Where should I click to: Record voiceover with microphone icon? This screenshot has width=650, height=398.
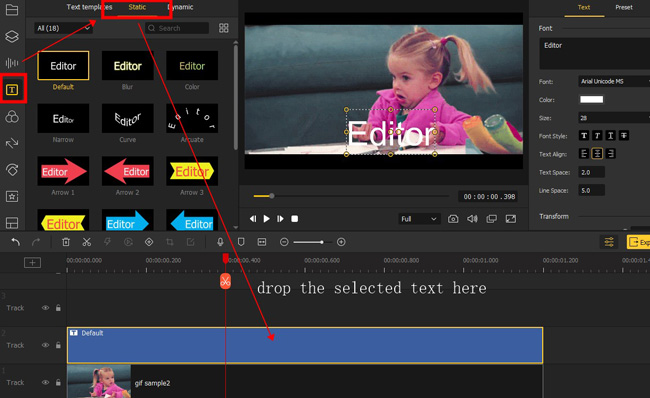(220, 242)
